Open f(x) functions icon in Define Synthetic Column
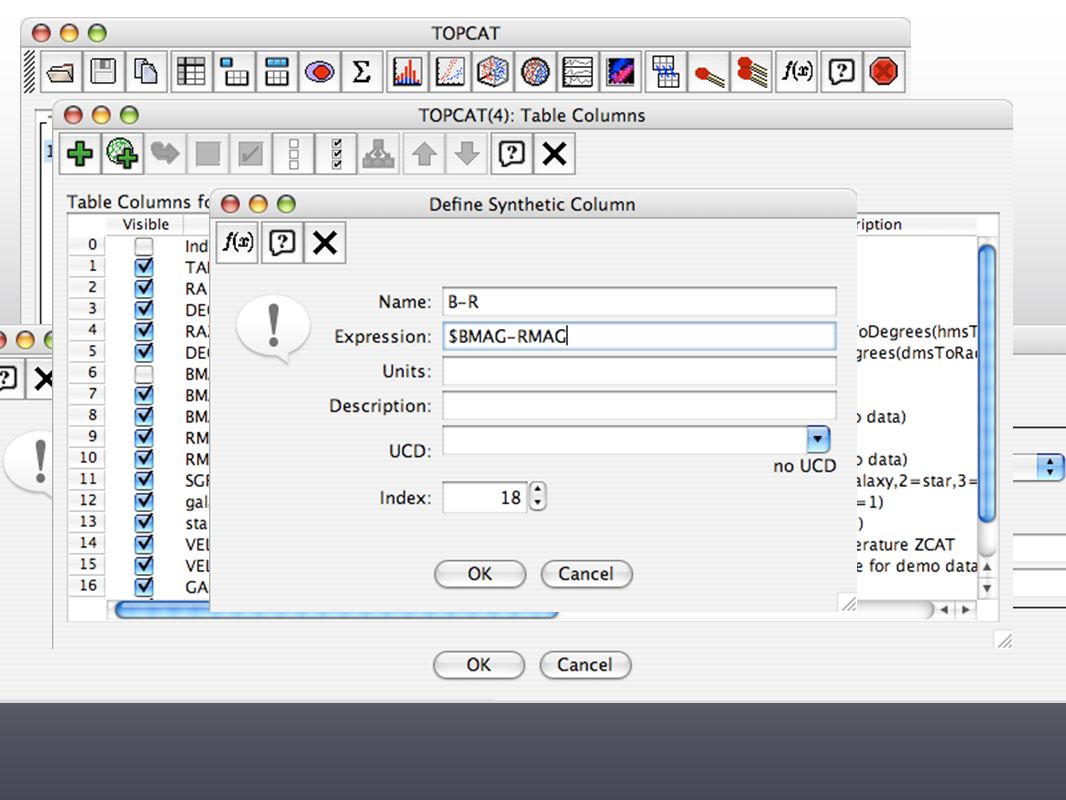 point(237,242)
